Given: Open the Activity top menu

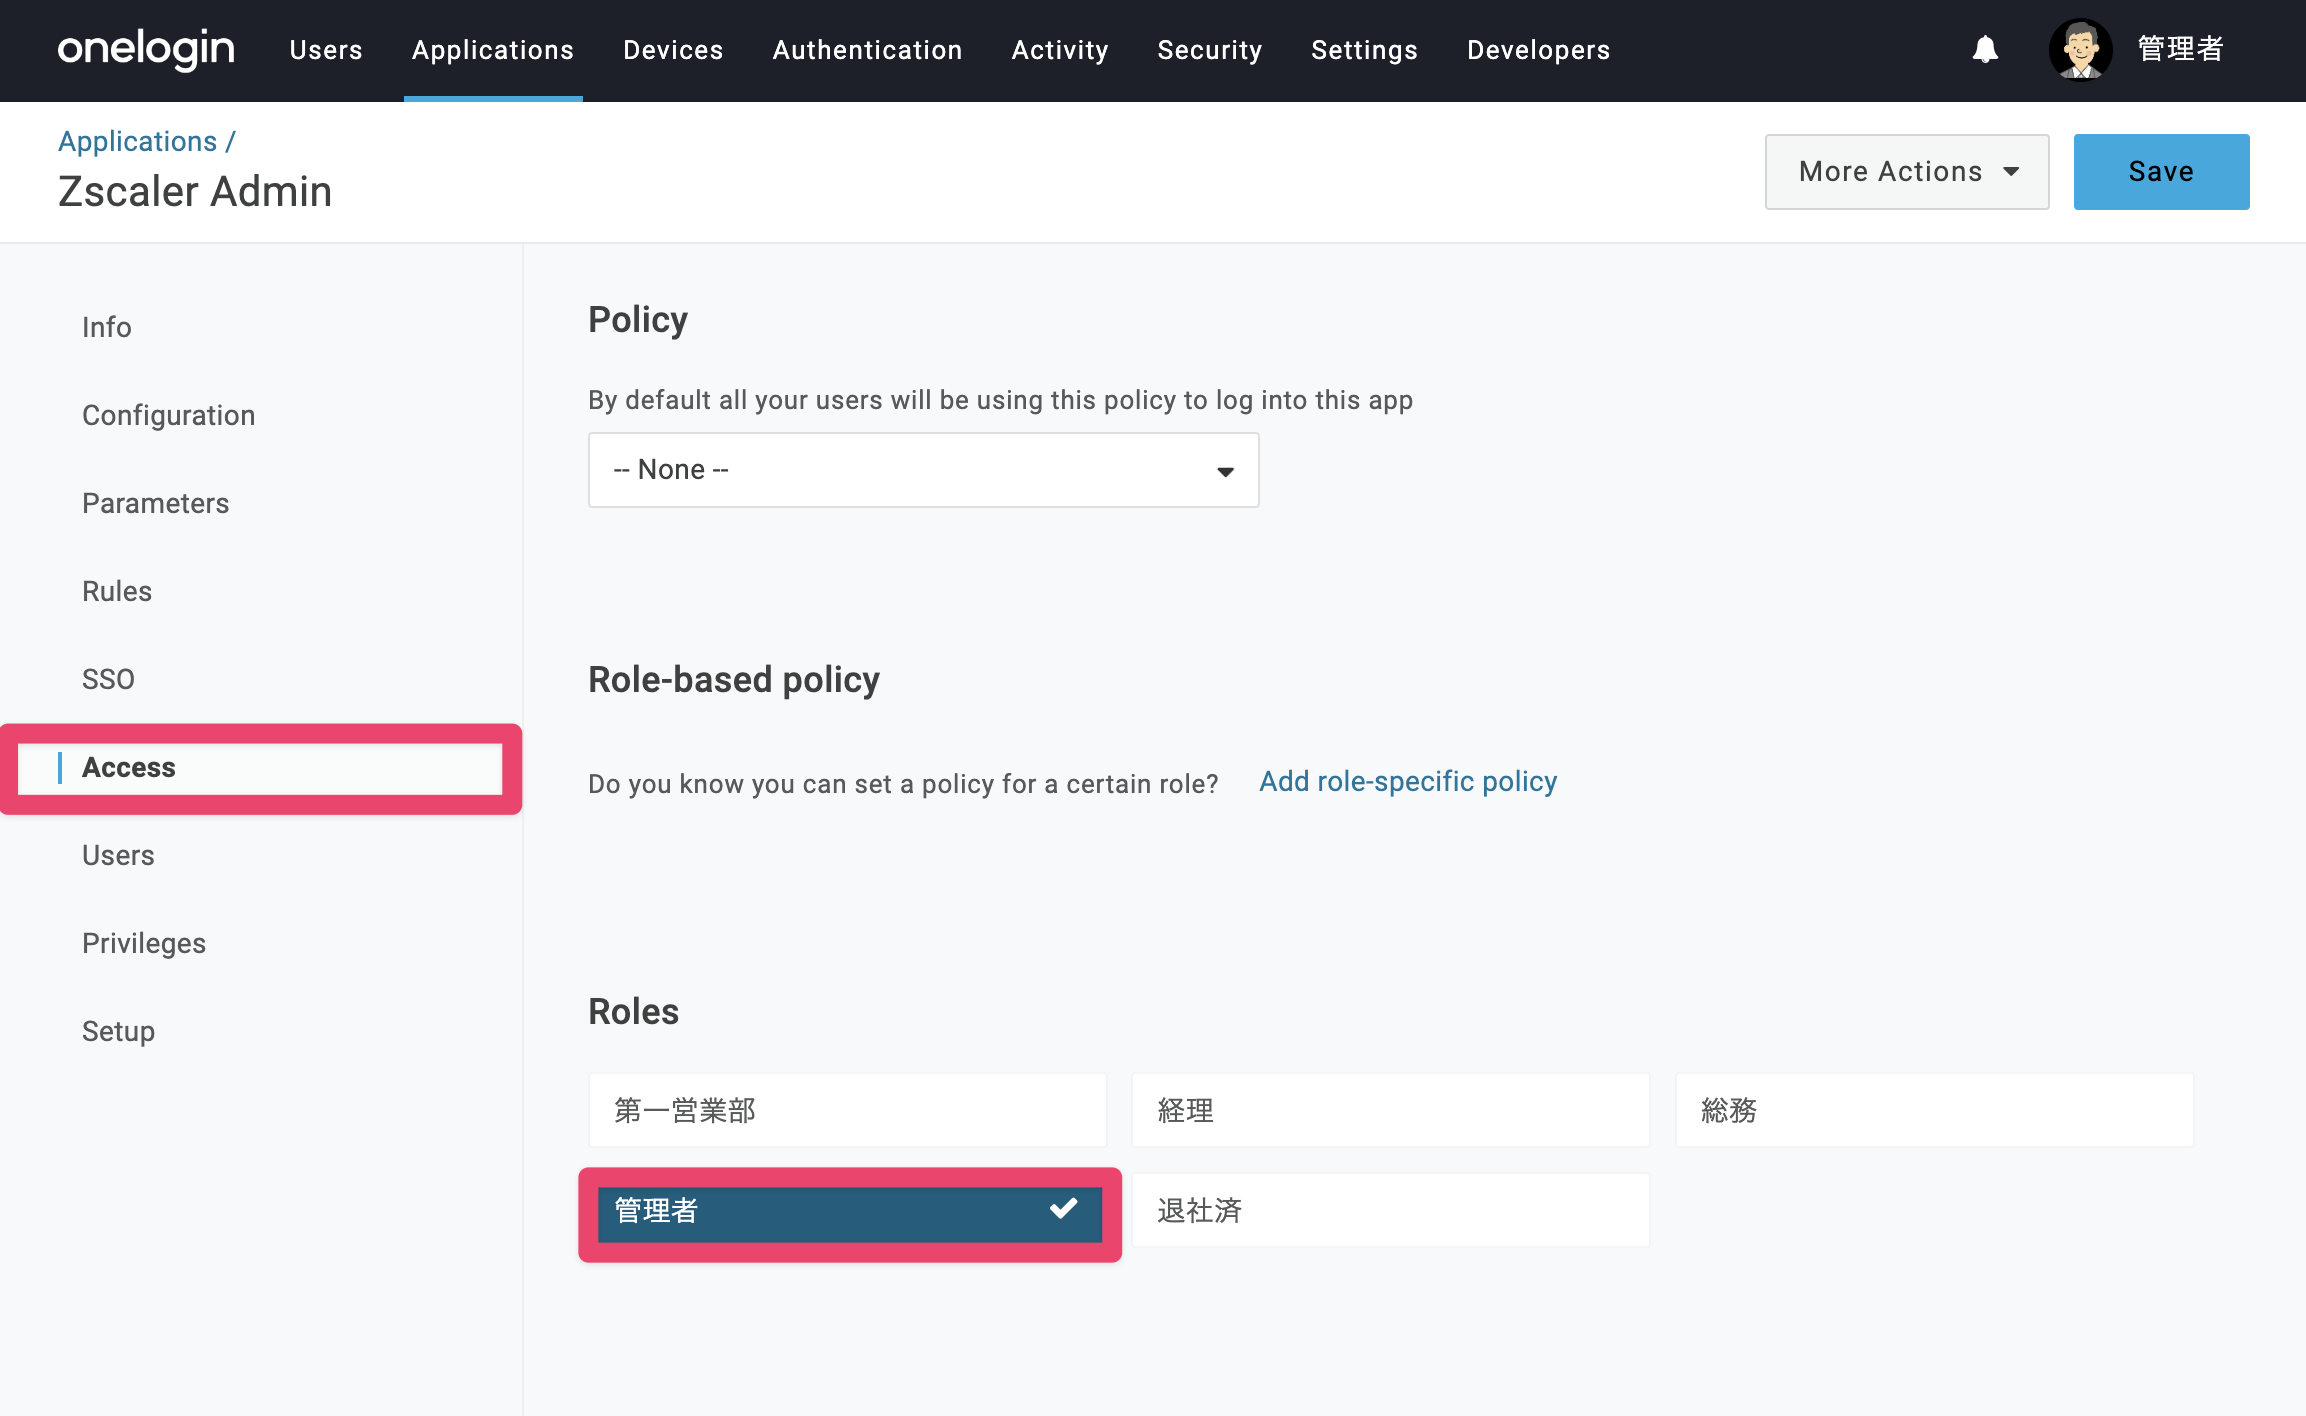Looking at the screenshot, I should 1060,50.
